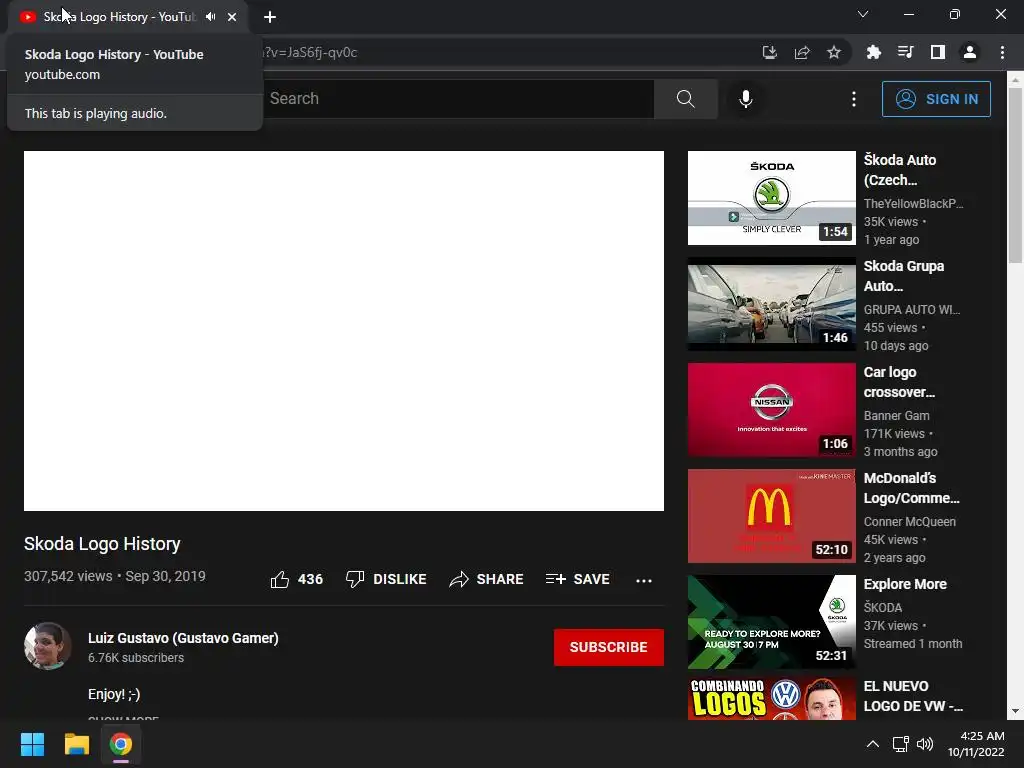This screenshot has height=768, width=1024.
Task: Open McDonald's Logo/Comme... video thumbnail
Action: [771, 516]
